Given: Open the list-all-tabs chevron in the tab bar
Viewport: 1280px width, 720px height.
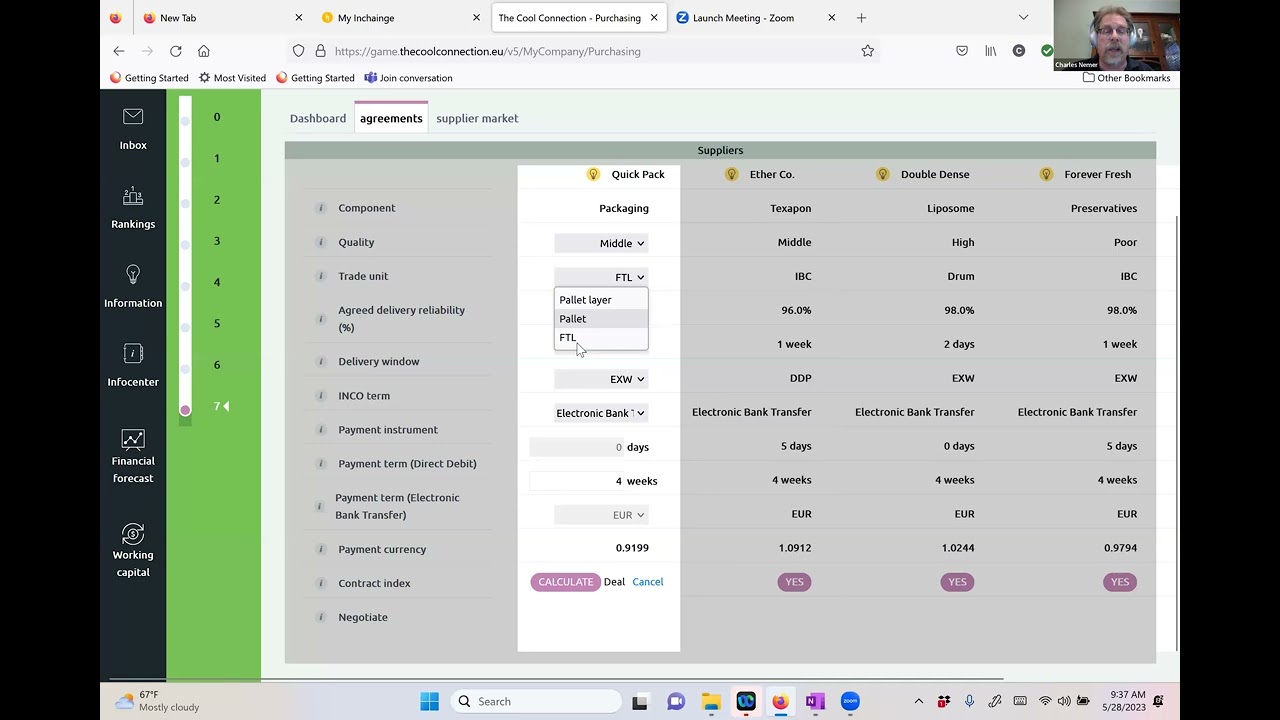Looking at the screenshot, I should [1023, 17].
